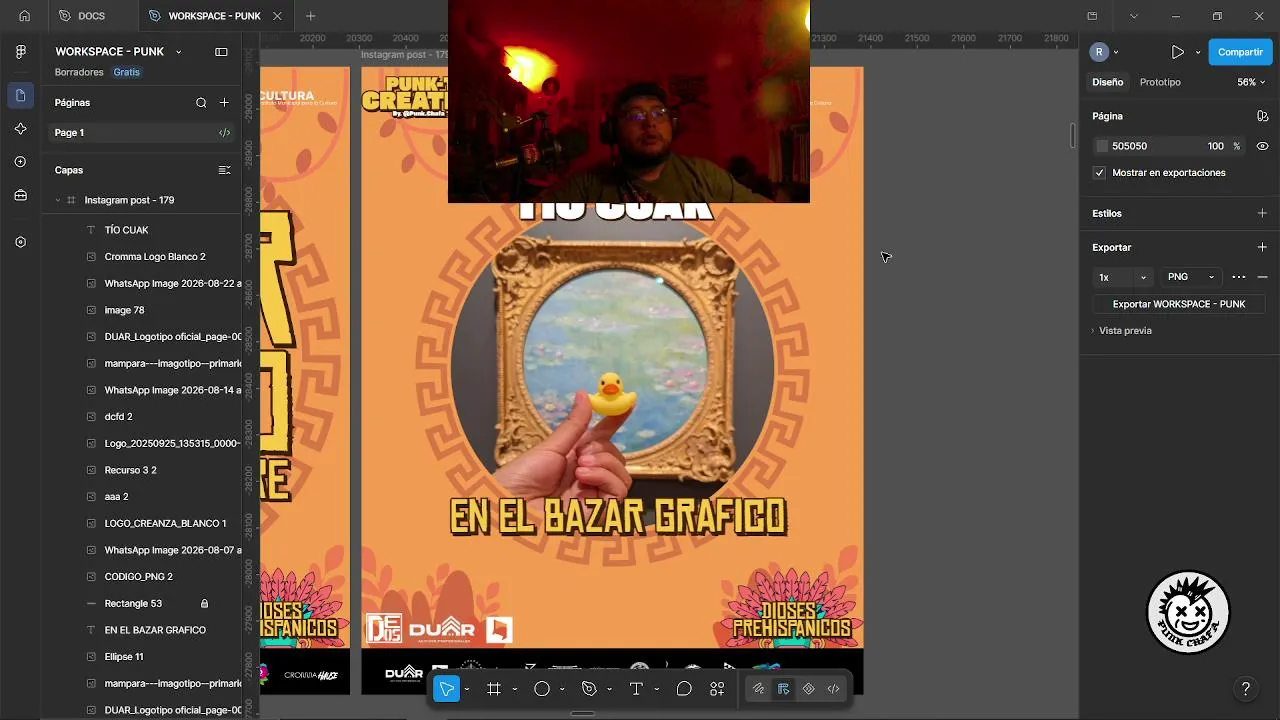Select the Move tool in the bottom toolbar

click(x=446, y=689)
